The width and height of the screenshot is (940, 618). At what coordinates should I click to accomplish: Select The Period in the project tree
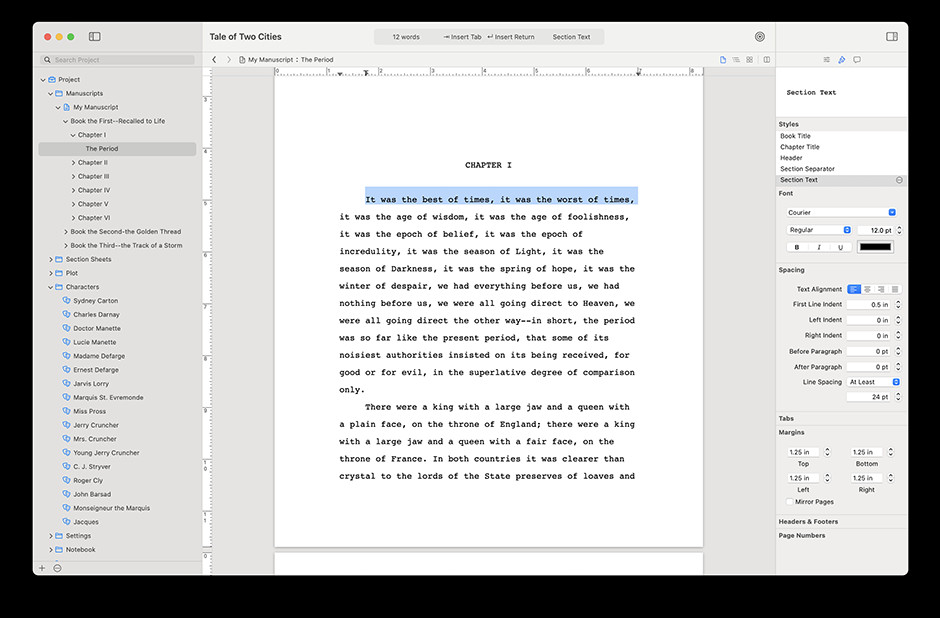pos(118,149)
